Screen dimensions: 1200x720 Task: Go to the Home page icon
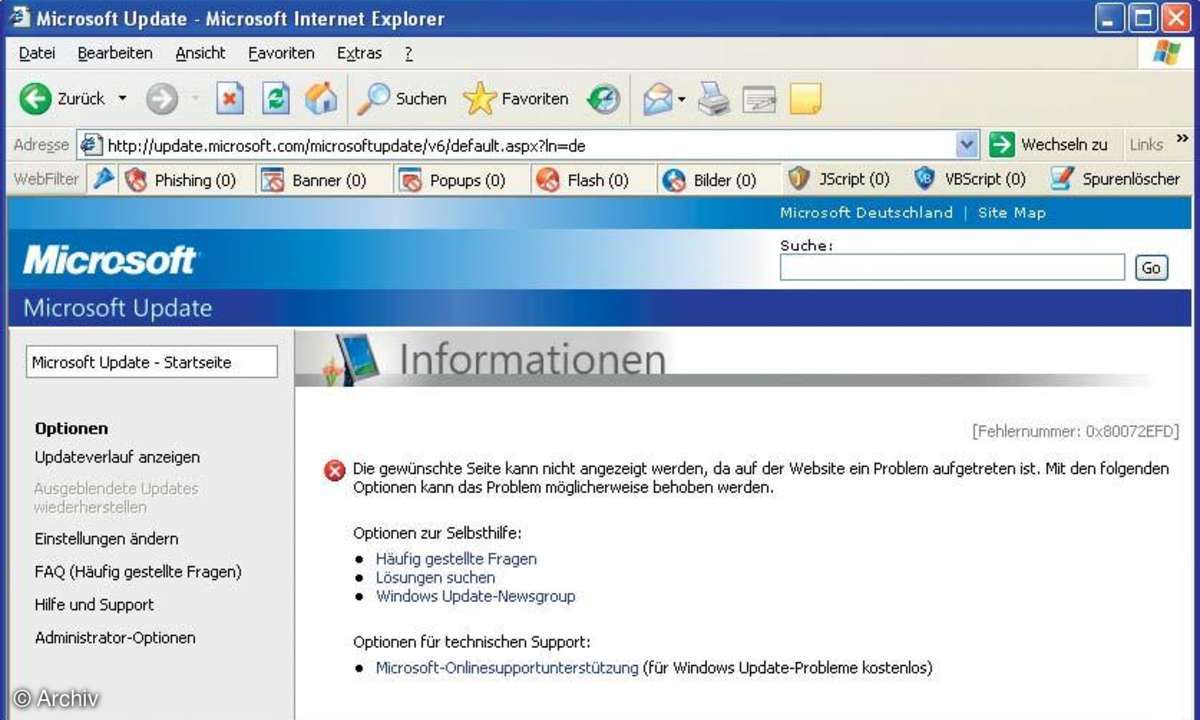(321, 98)
